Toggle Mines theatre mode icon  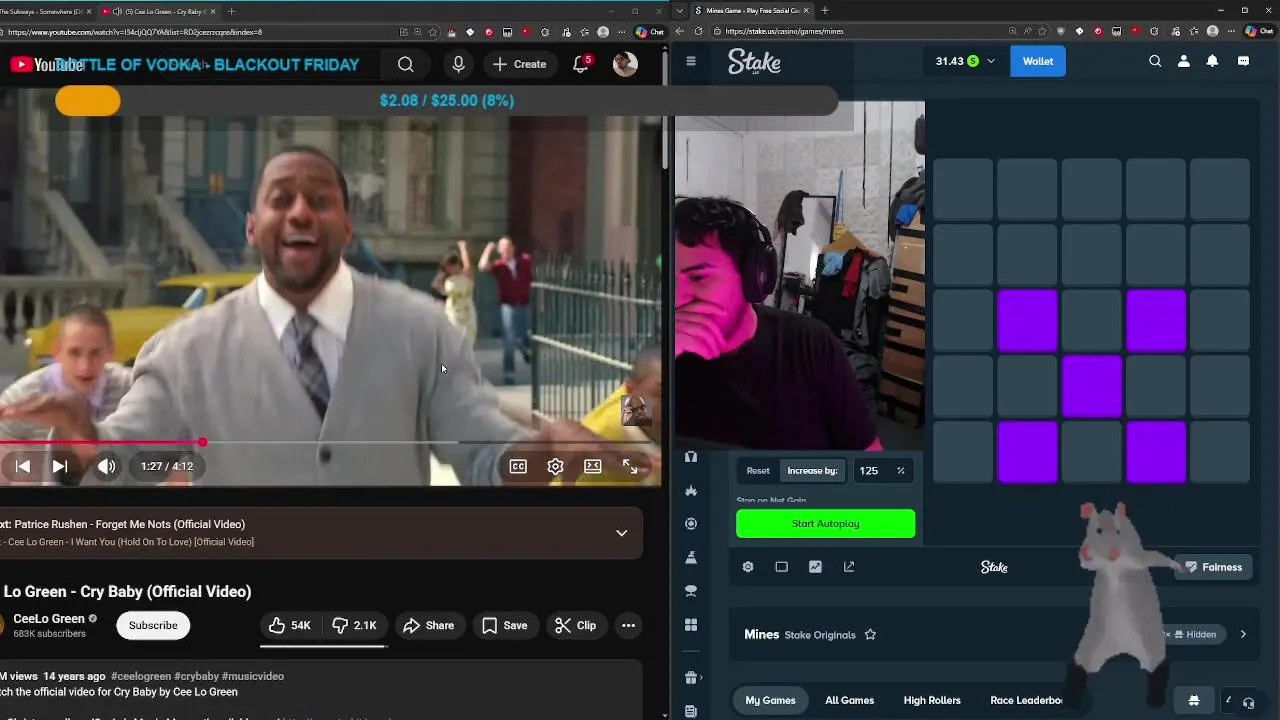[781, 567]
